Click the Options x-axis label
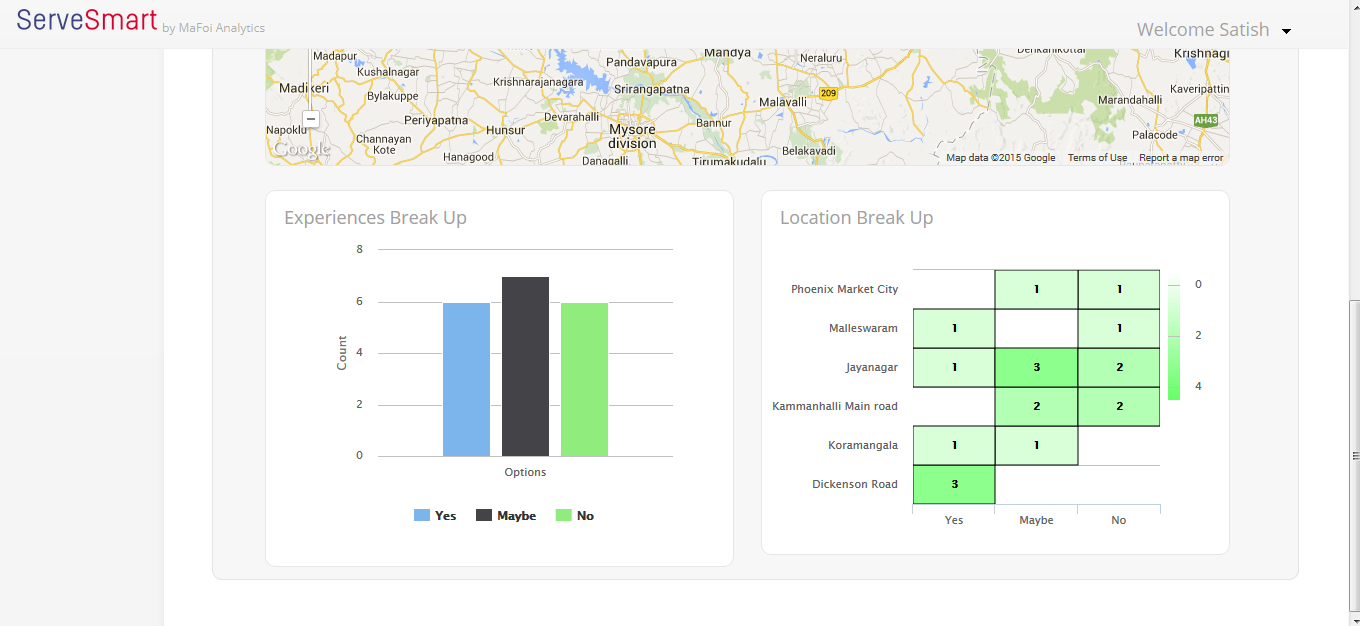Viewport: 1360px width, 626px height. click(525, 473)
